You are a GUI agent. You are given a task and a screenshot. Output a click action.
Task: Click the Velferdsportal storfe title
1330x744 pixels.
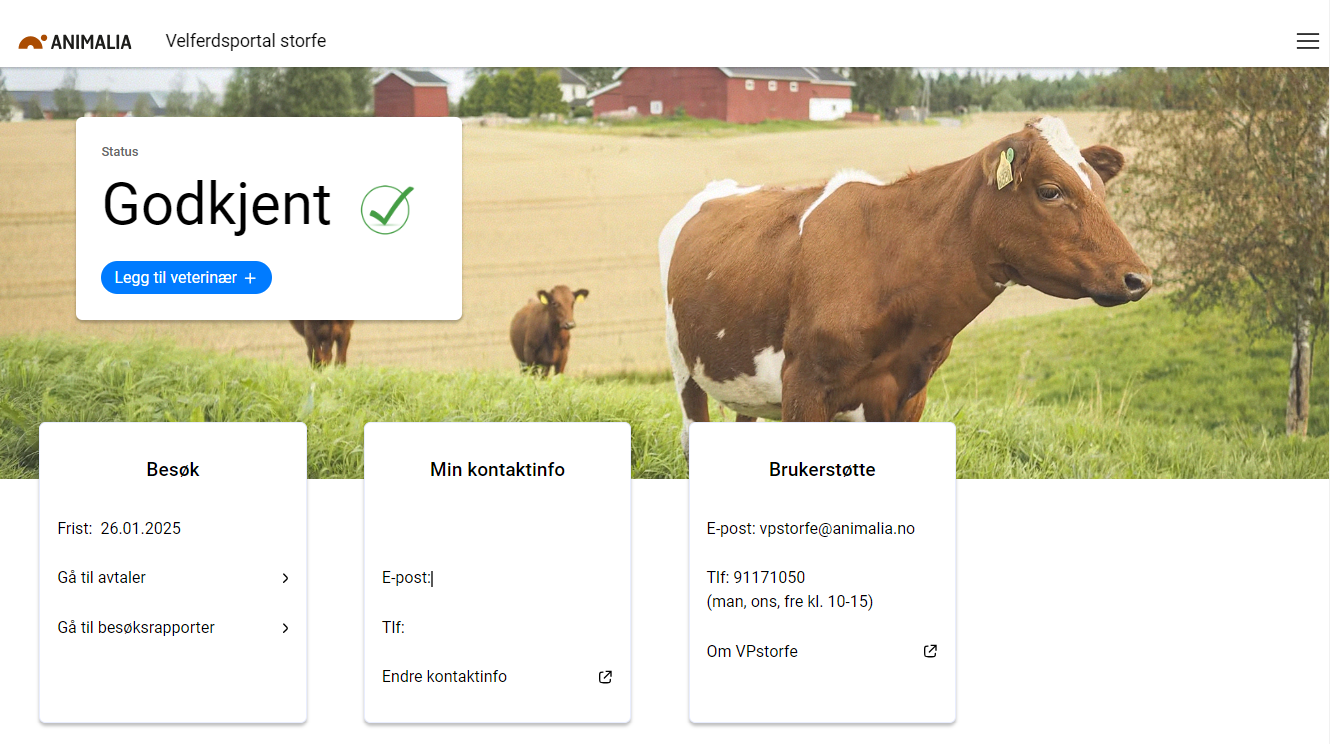pos(246,41)
